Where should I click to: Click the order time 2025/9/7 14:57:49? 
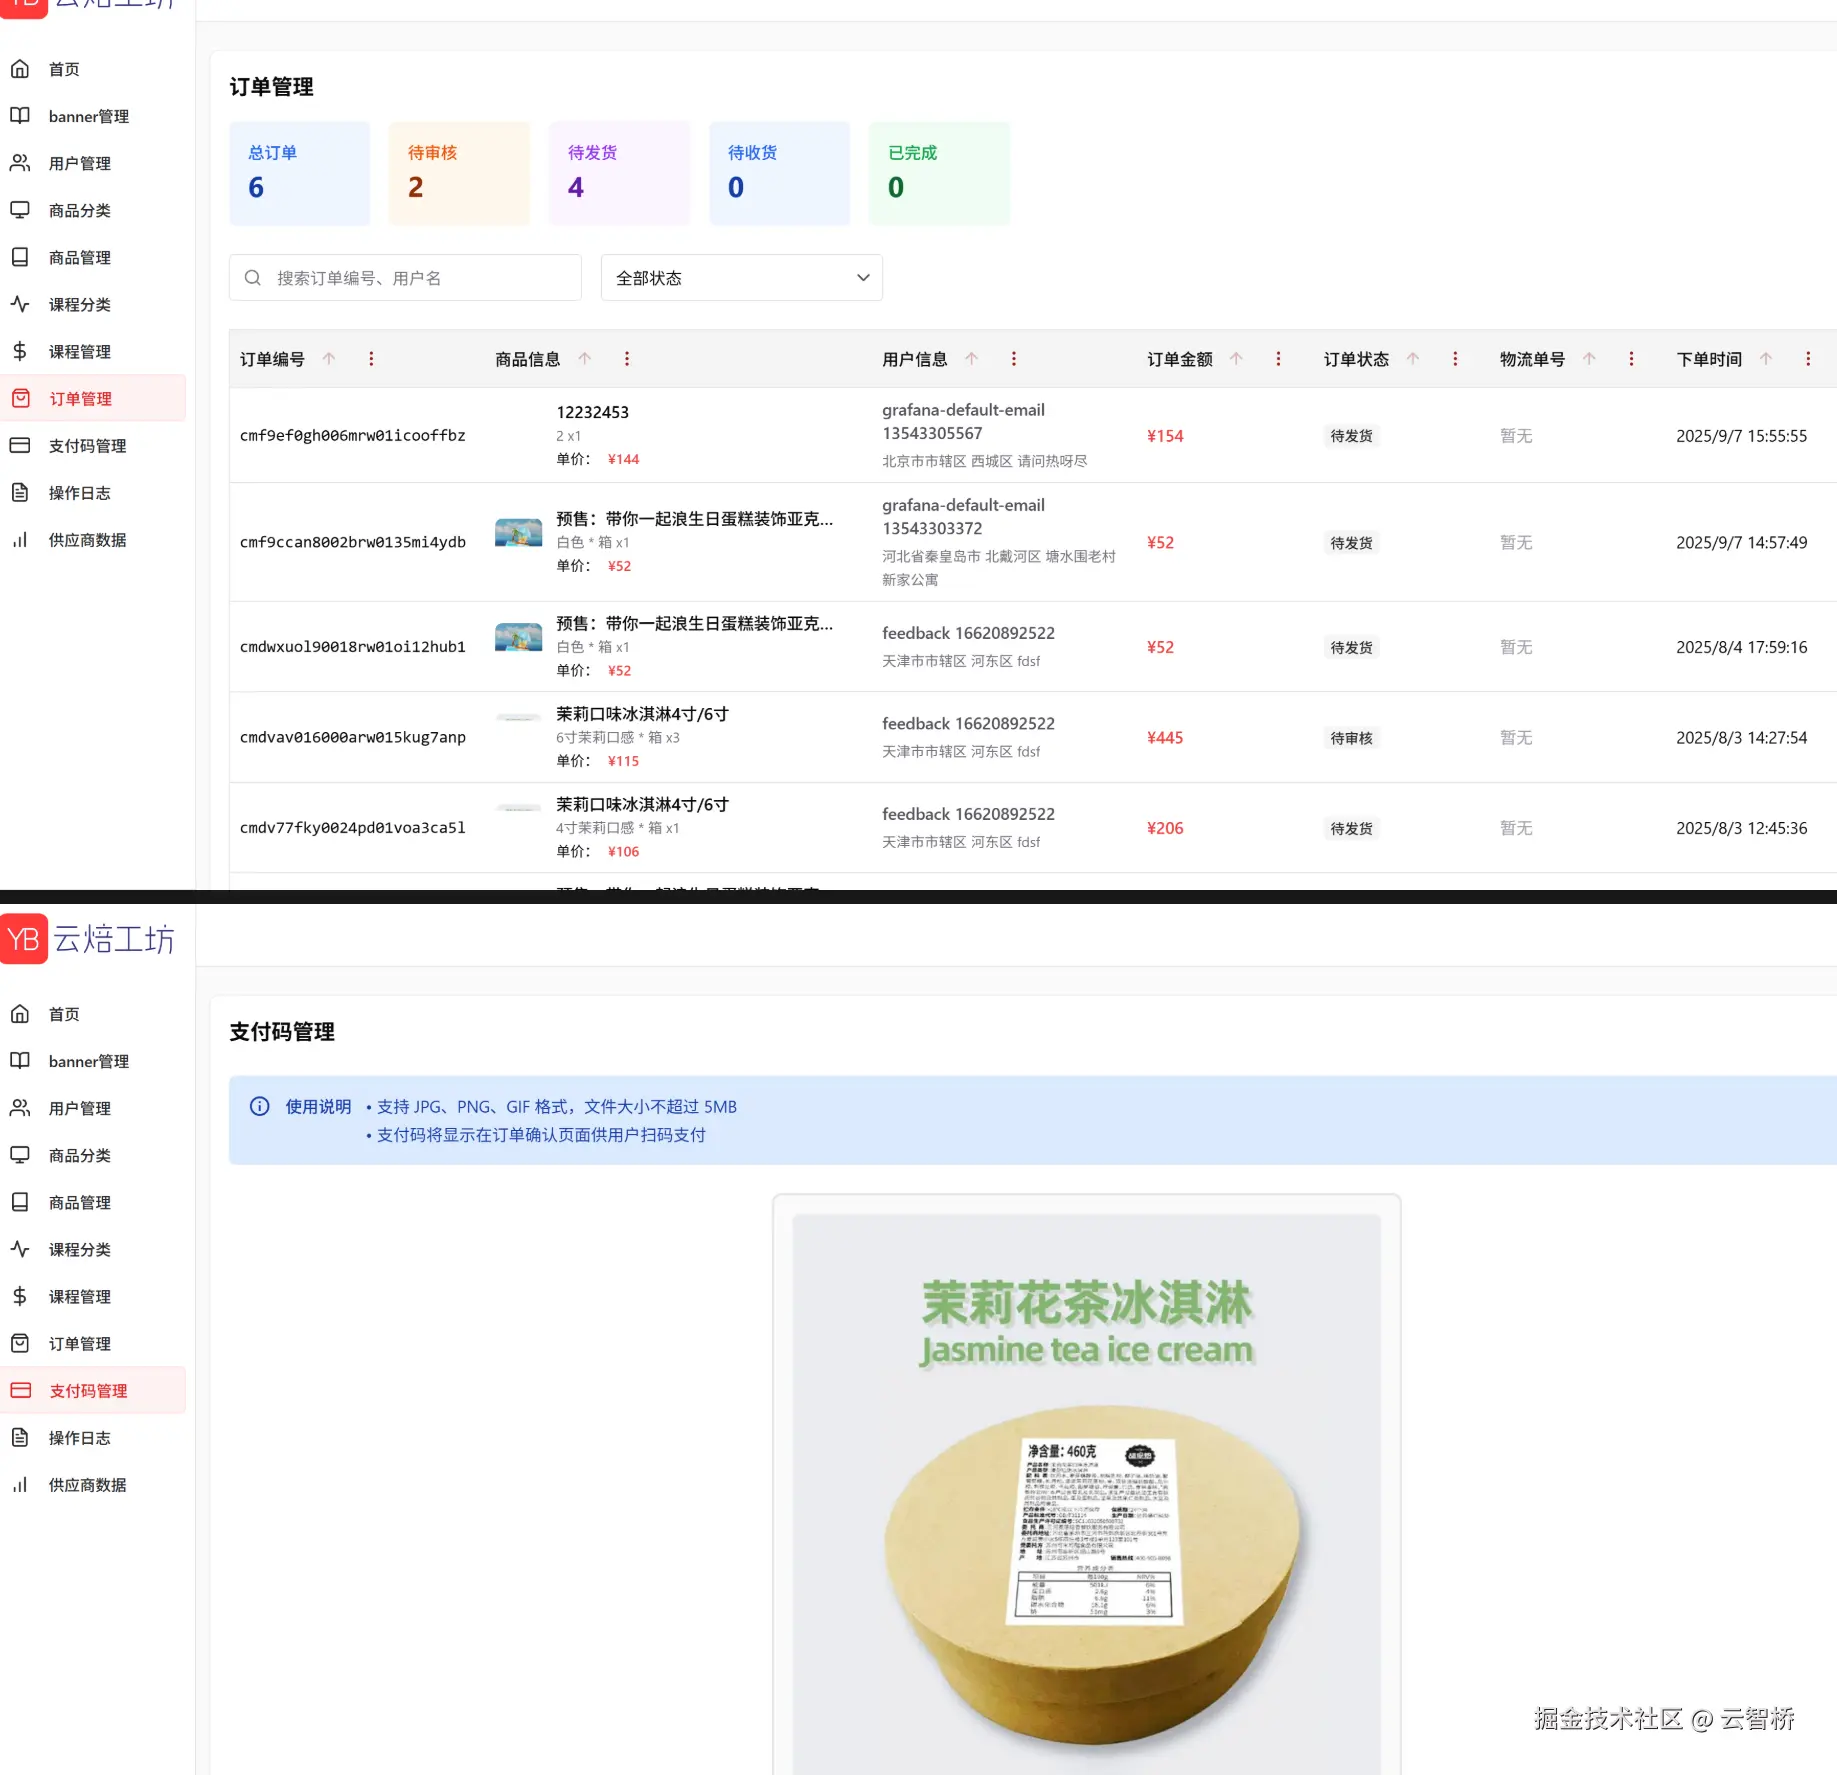point(1742,542)
